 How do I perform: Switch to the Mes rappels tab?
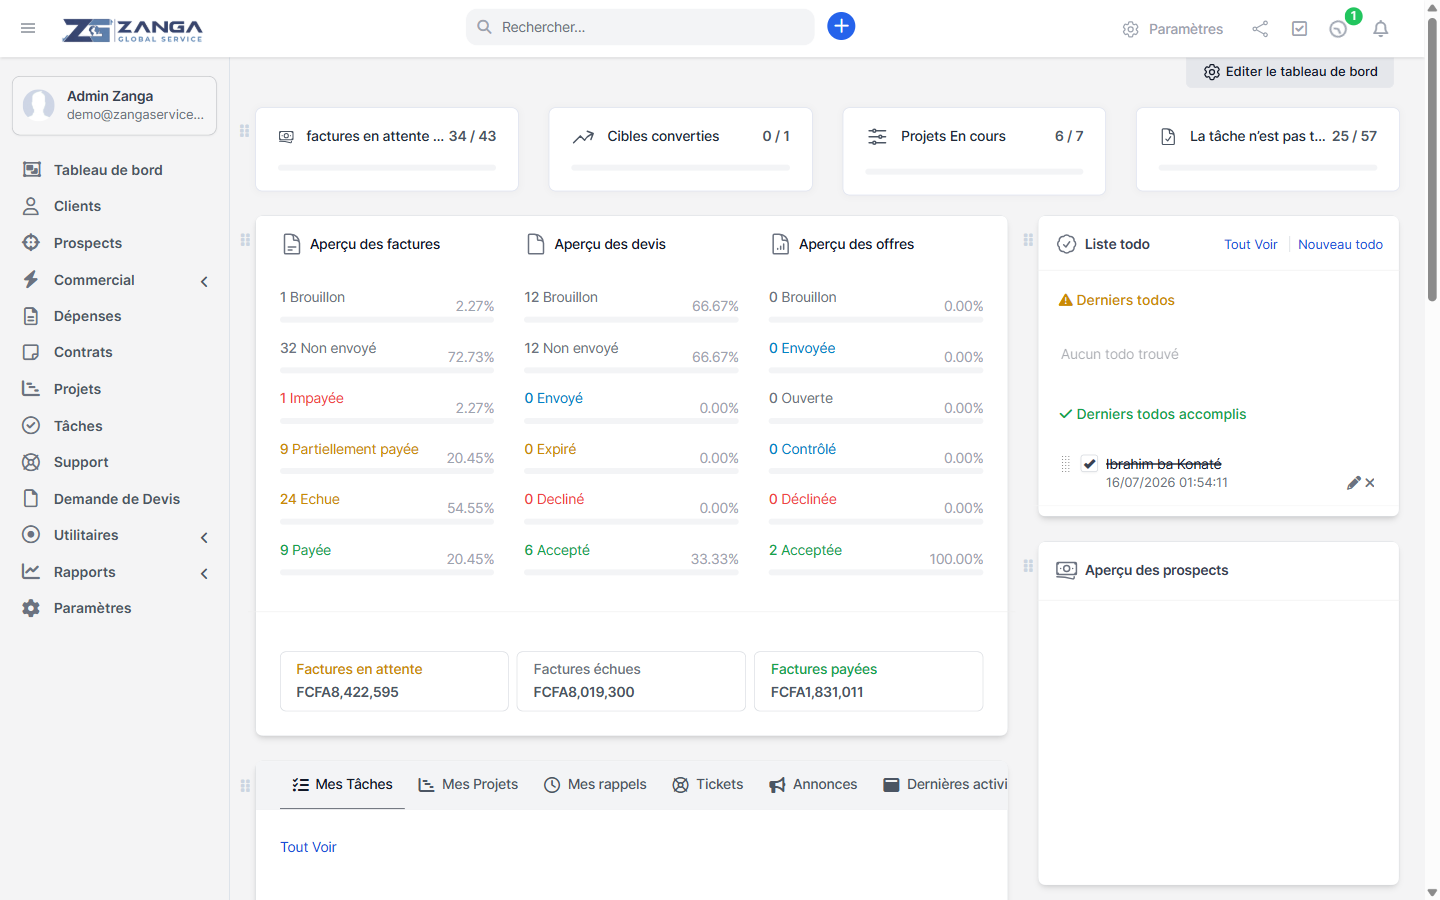pyautogui.click(x=595, y=785)
